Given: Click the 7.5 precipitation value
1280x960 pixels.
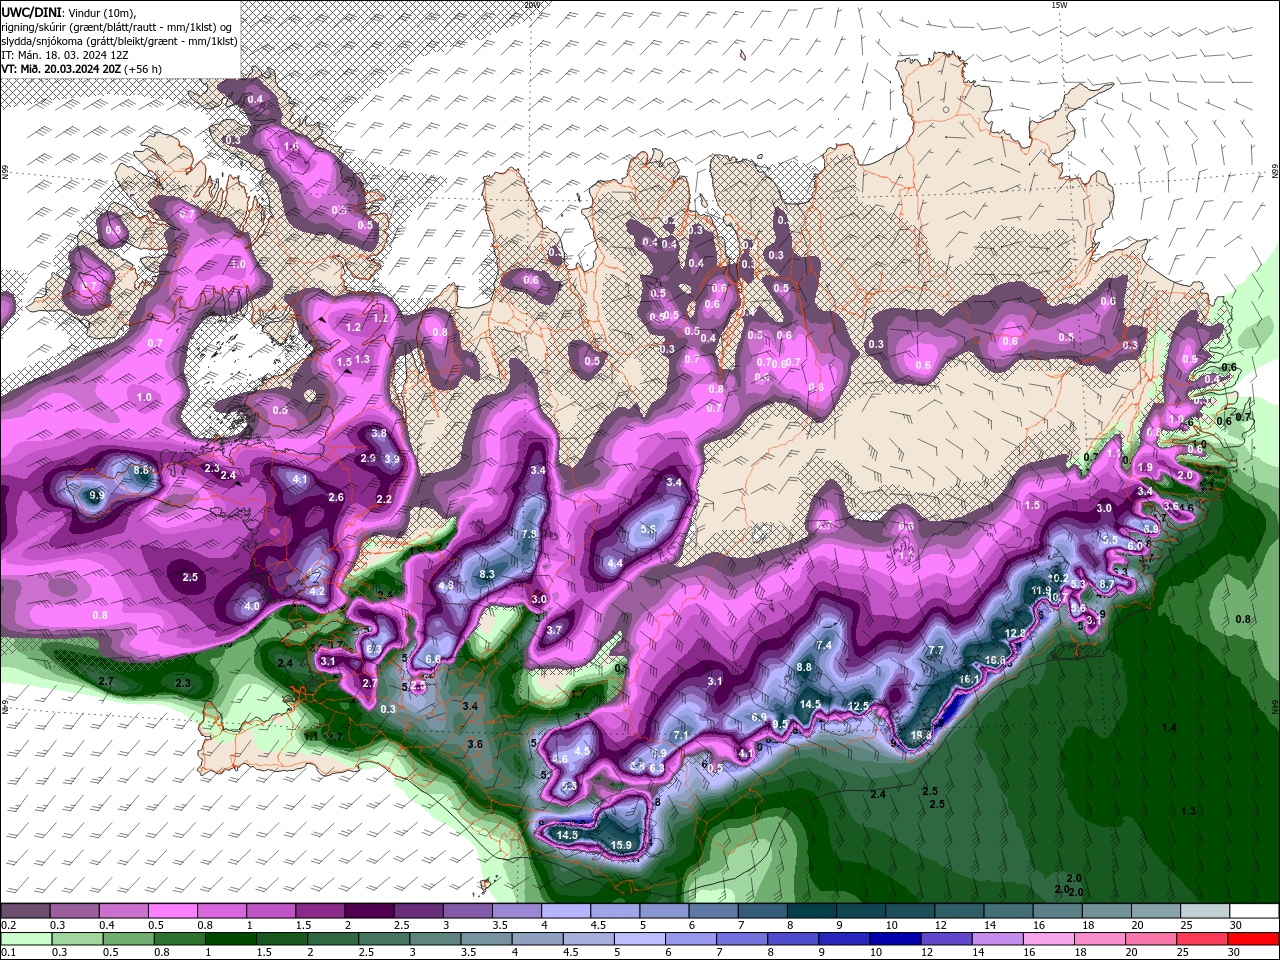Looking at the screenshot, I should pyautogui.click(x=529, y=534).
